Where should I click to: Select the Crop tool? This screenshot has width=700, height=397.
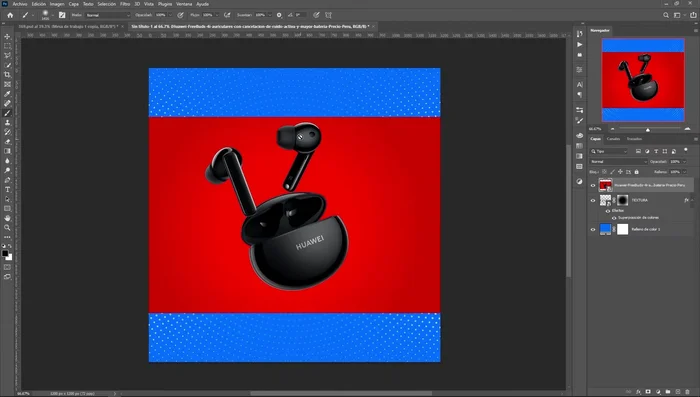coord(7,75)
